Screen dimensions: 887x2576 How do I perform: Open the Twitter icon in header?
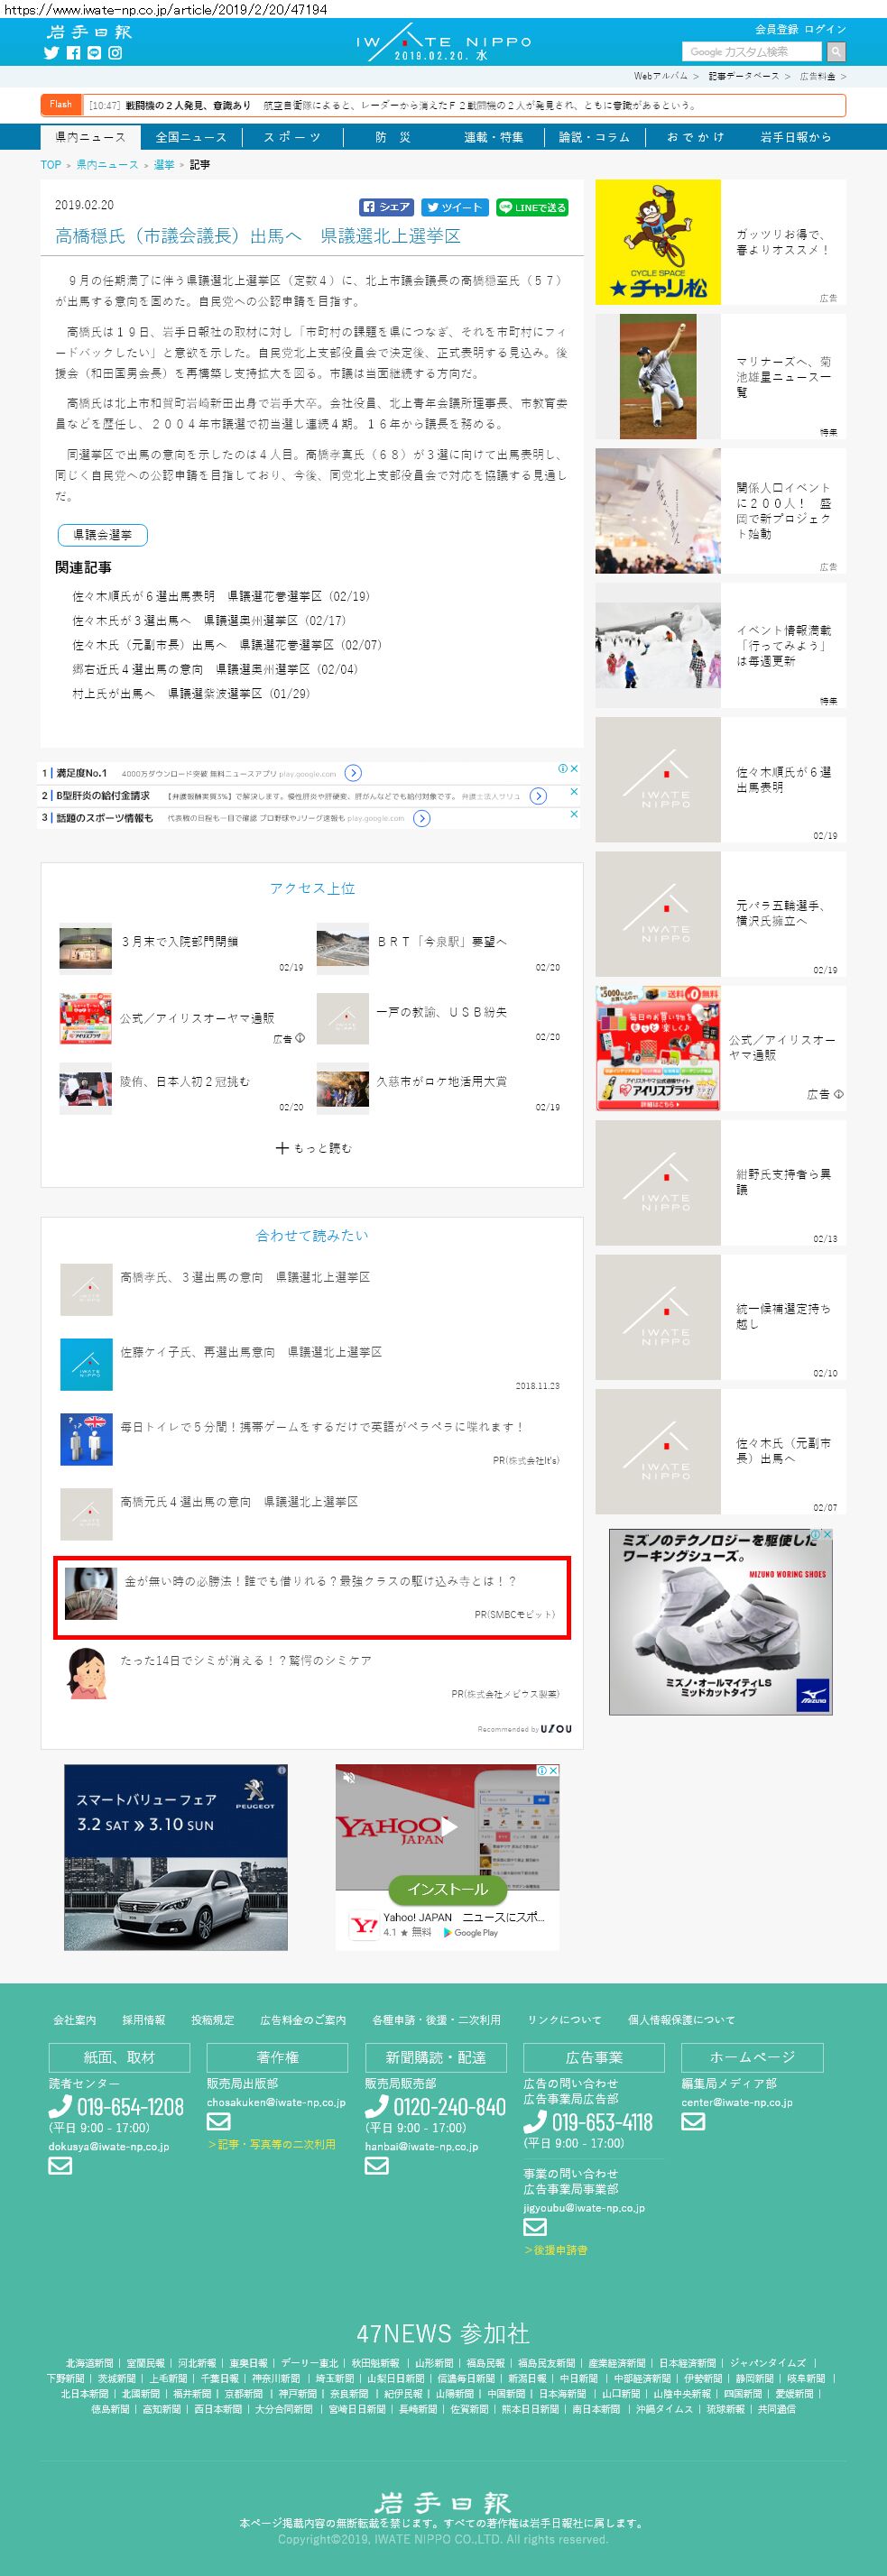click(51, 53)
